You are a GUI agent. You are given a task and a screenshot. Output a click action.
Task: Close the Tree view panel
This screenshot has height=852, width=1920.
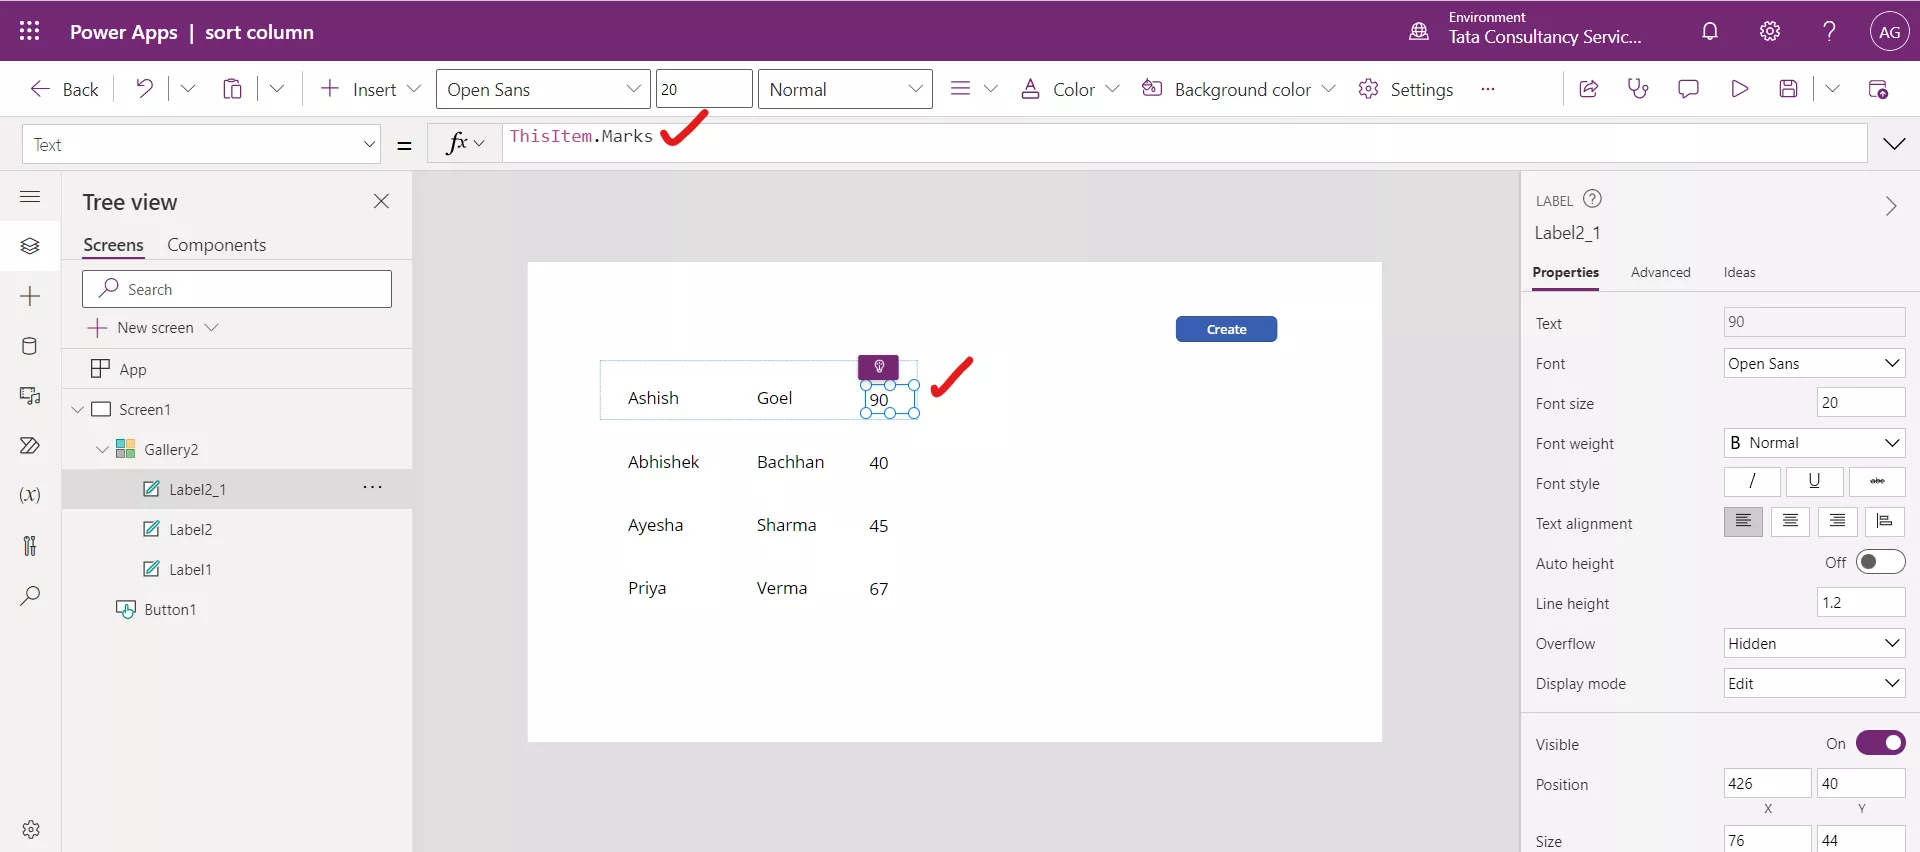pos(381,201)
